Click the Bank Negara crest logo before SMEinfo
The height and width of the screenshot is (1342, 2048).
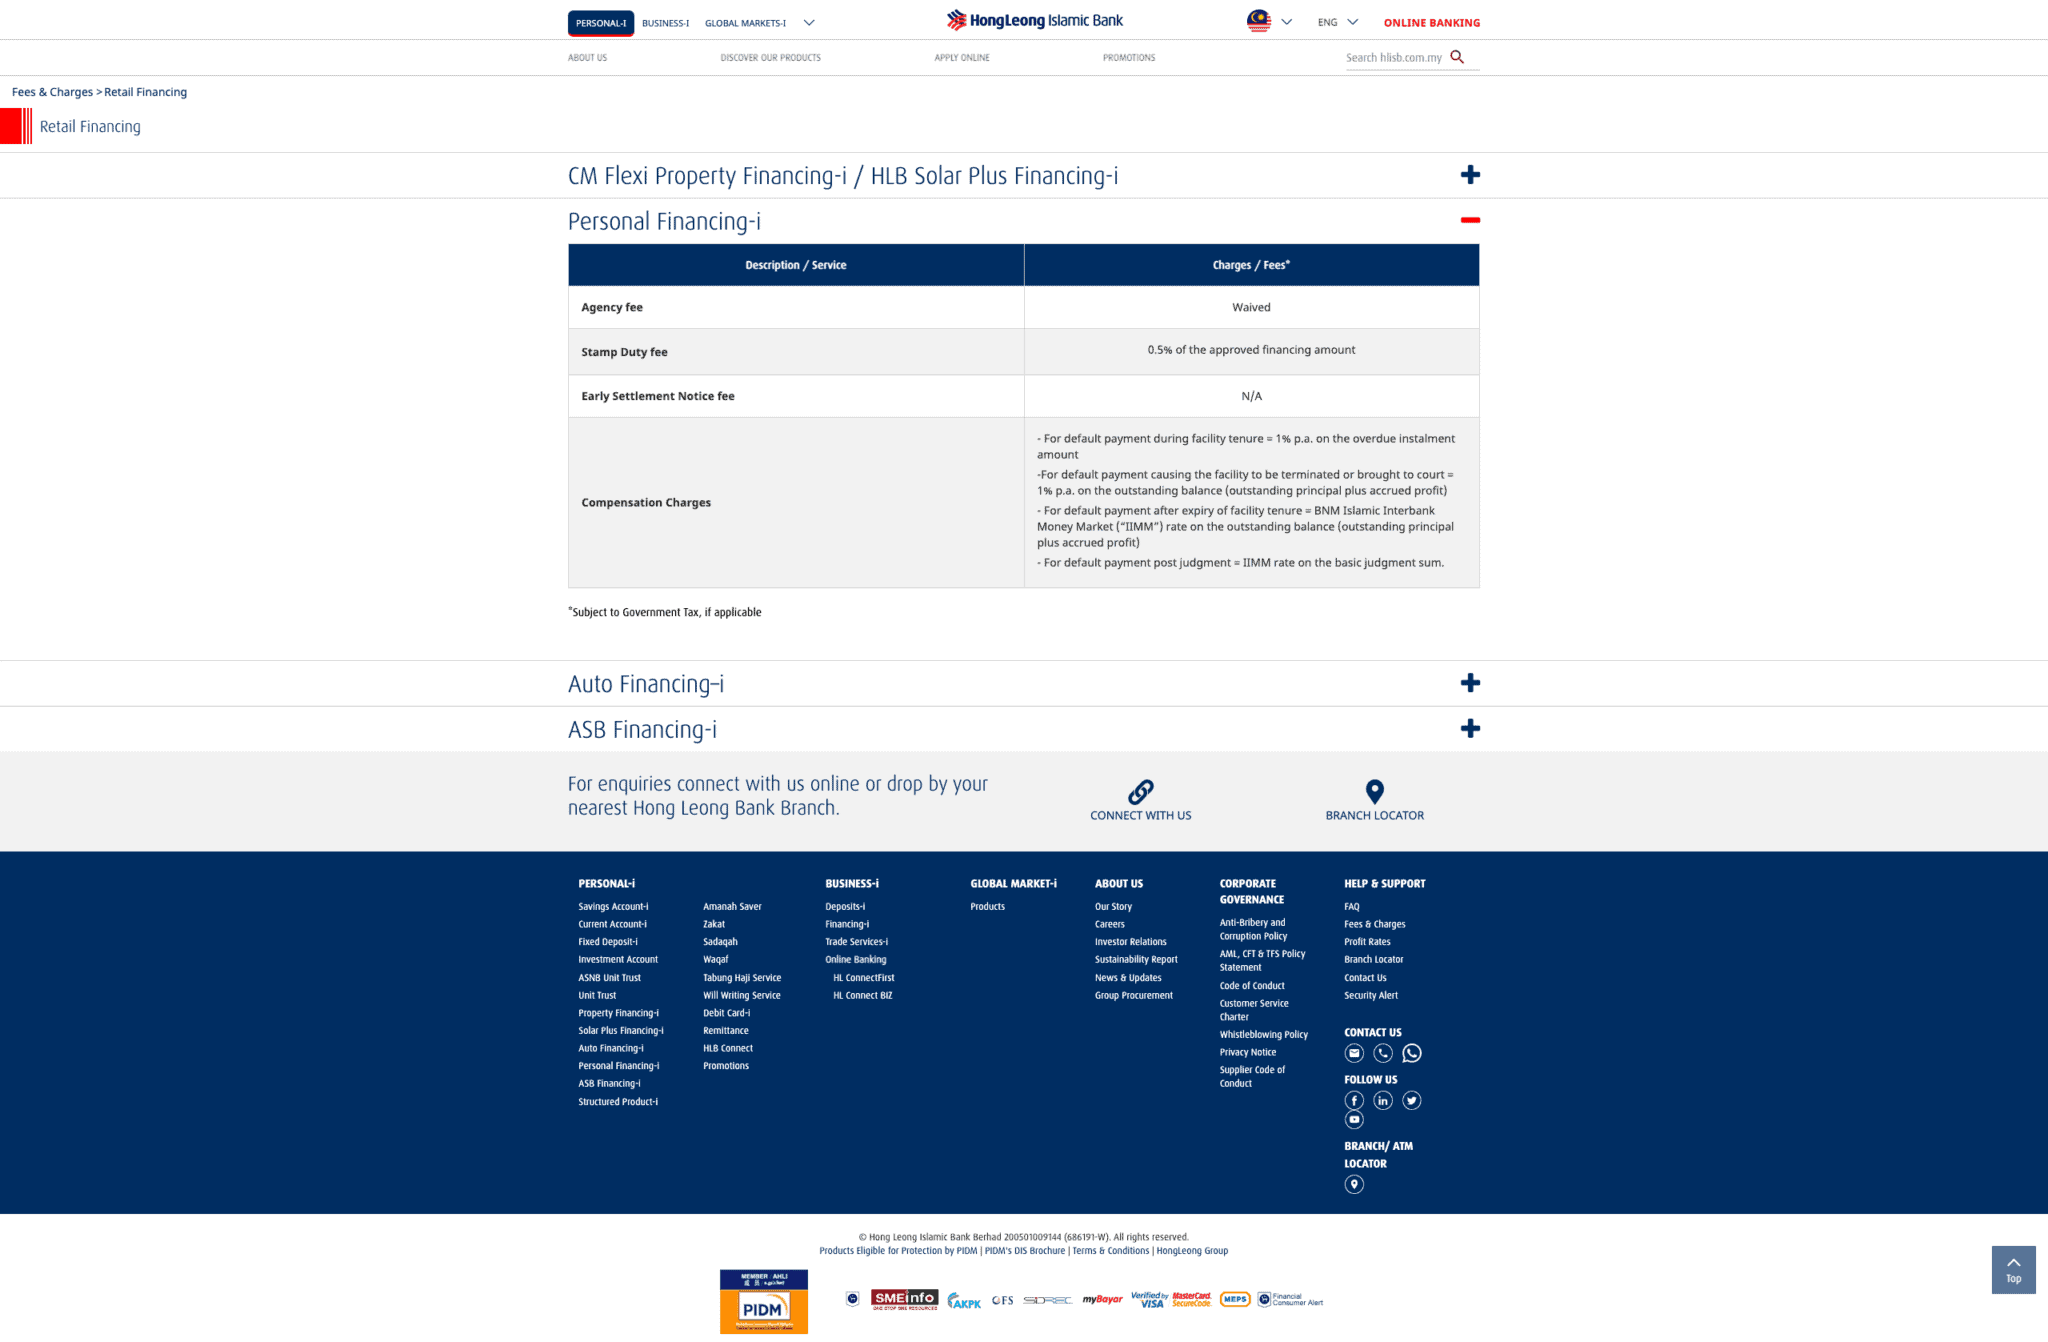pos(852,1299)
